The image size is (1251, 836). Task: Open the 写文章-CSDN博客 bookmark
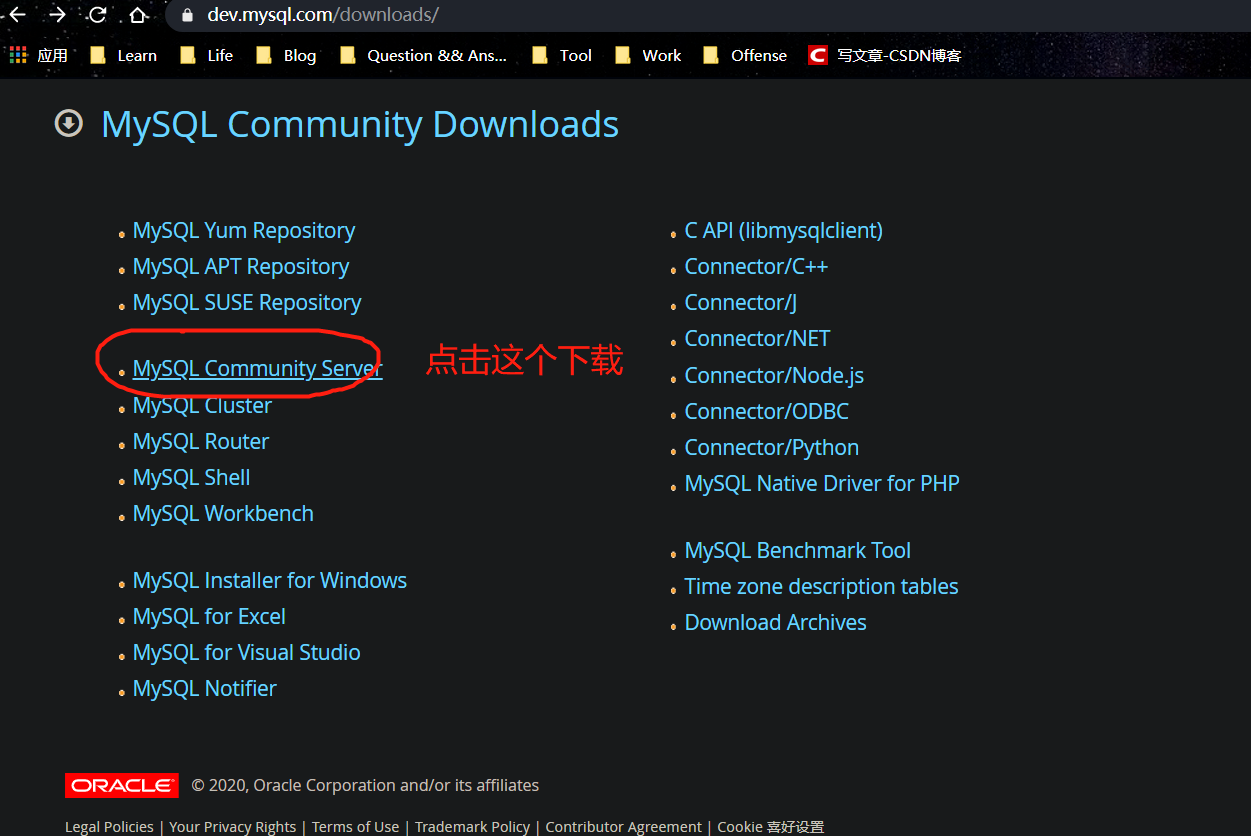coord(885,55)
